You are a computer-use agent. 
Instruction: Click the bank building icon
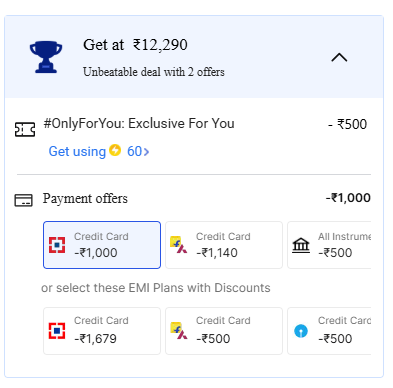tap(301, 246)
